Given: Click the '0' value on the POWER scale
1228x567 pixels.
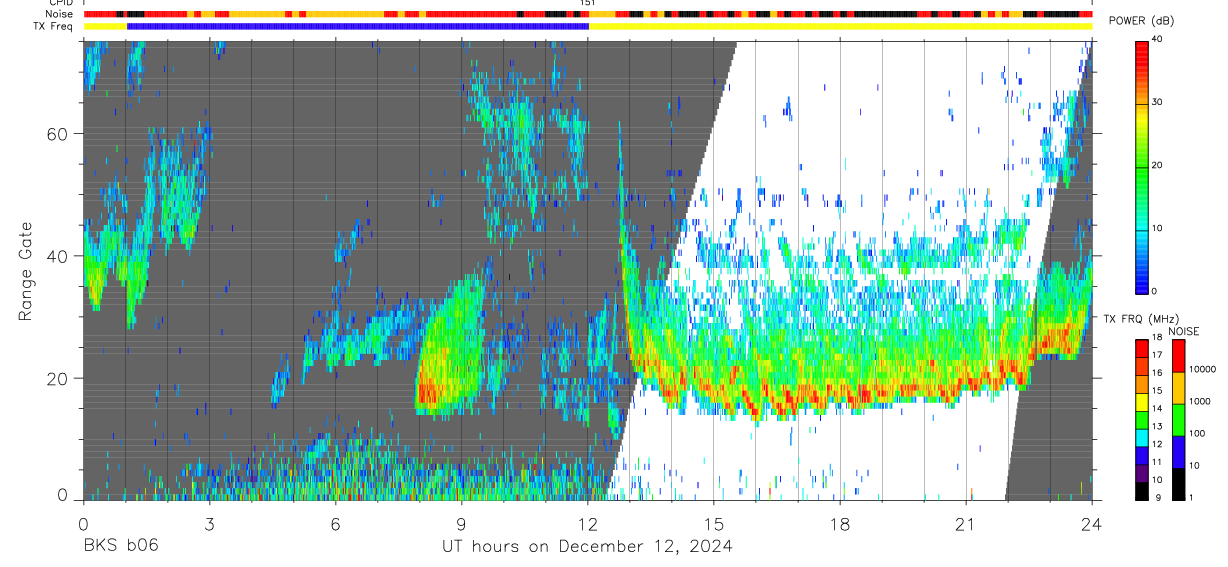Looking at the screenshot, I should coord(1153,291).
